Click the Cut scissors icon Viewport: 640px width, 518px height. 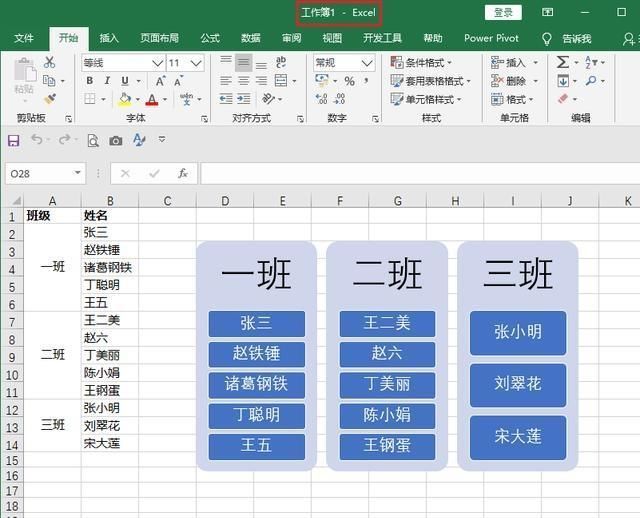point(49,62)
